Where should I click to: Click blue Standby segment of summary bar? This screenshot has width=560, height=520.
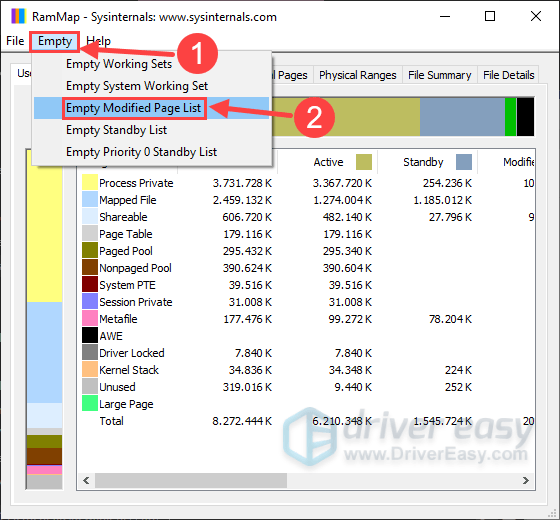tap(462, 117)
